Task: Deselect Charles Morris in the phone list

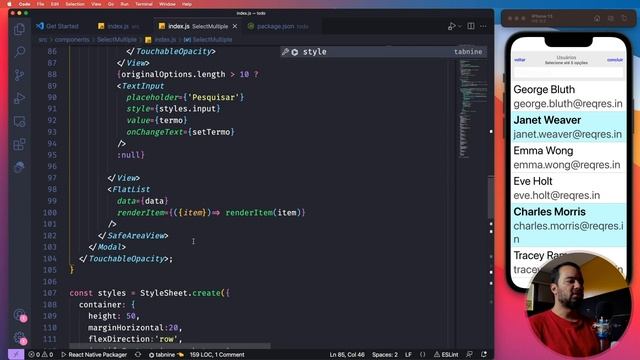Action: click(x=568, y=225)
